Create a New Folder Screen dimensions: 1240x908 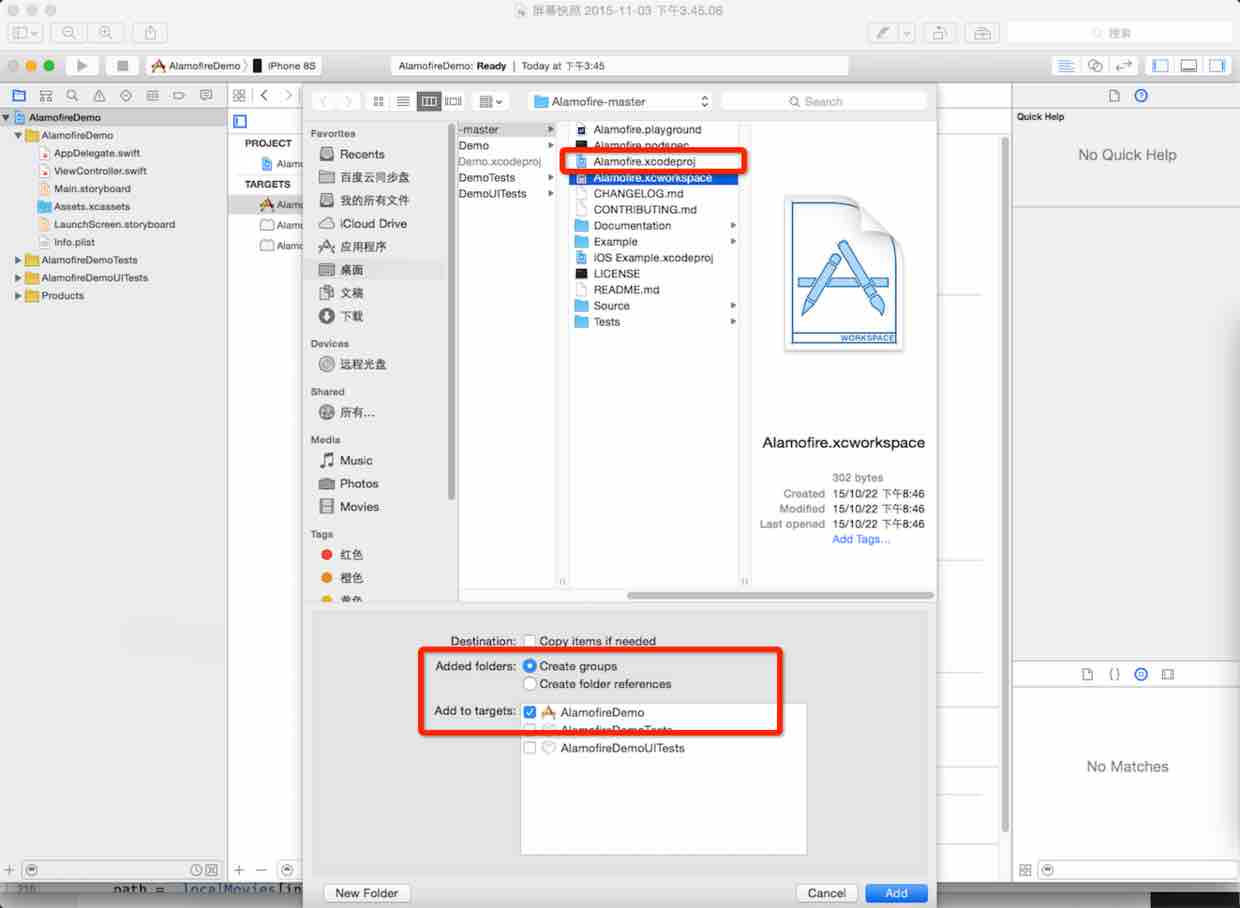point(367,893)
